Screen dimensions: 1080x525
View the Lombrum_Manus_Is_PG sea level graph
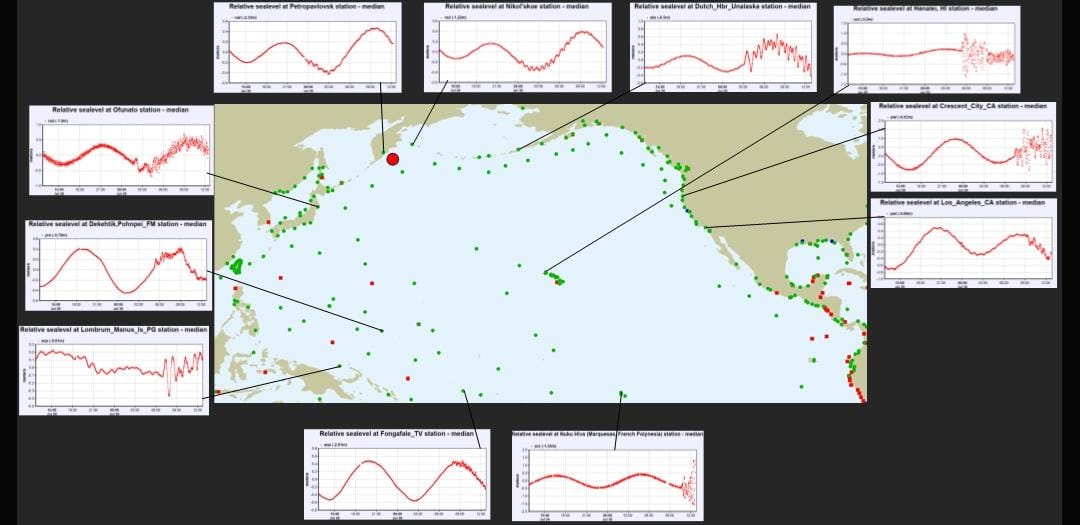[113, 370]
